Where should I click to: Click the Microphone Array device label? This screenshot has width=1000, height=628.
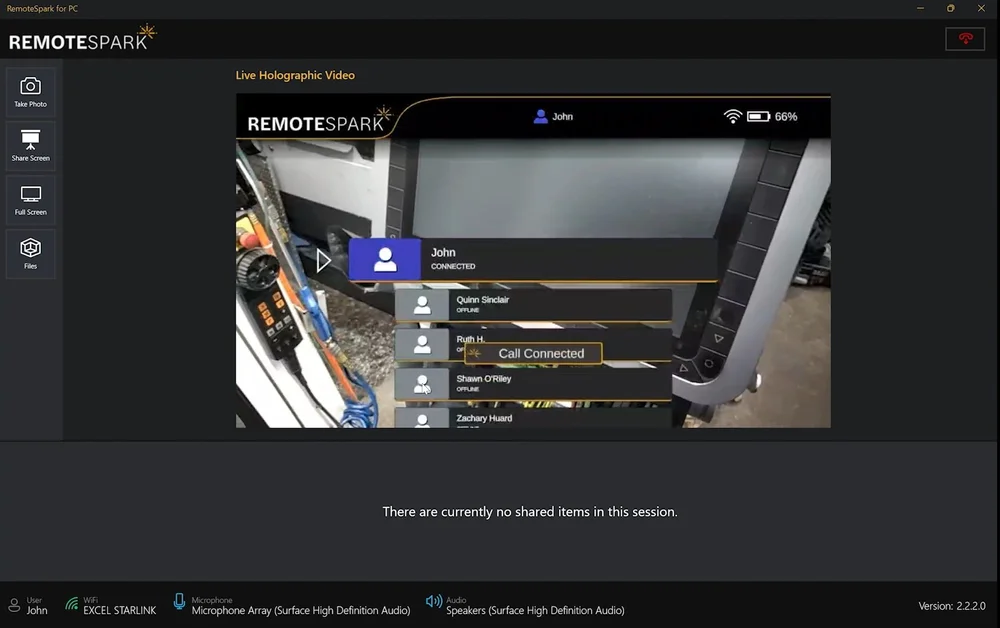click(x=300, y=610)
